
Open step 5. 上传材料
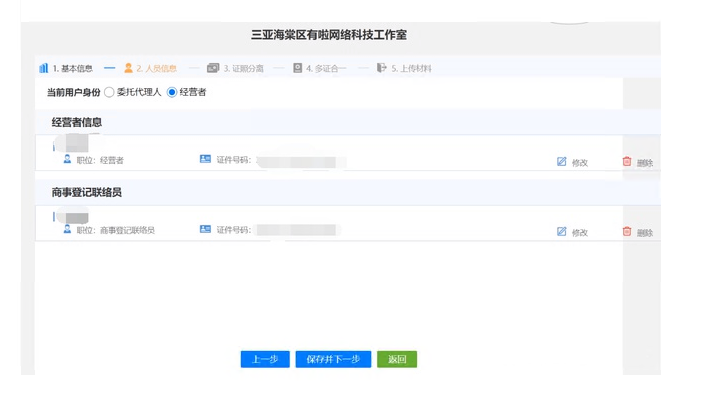tap(411, 68)
